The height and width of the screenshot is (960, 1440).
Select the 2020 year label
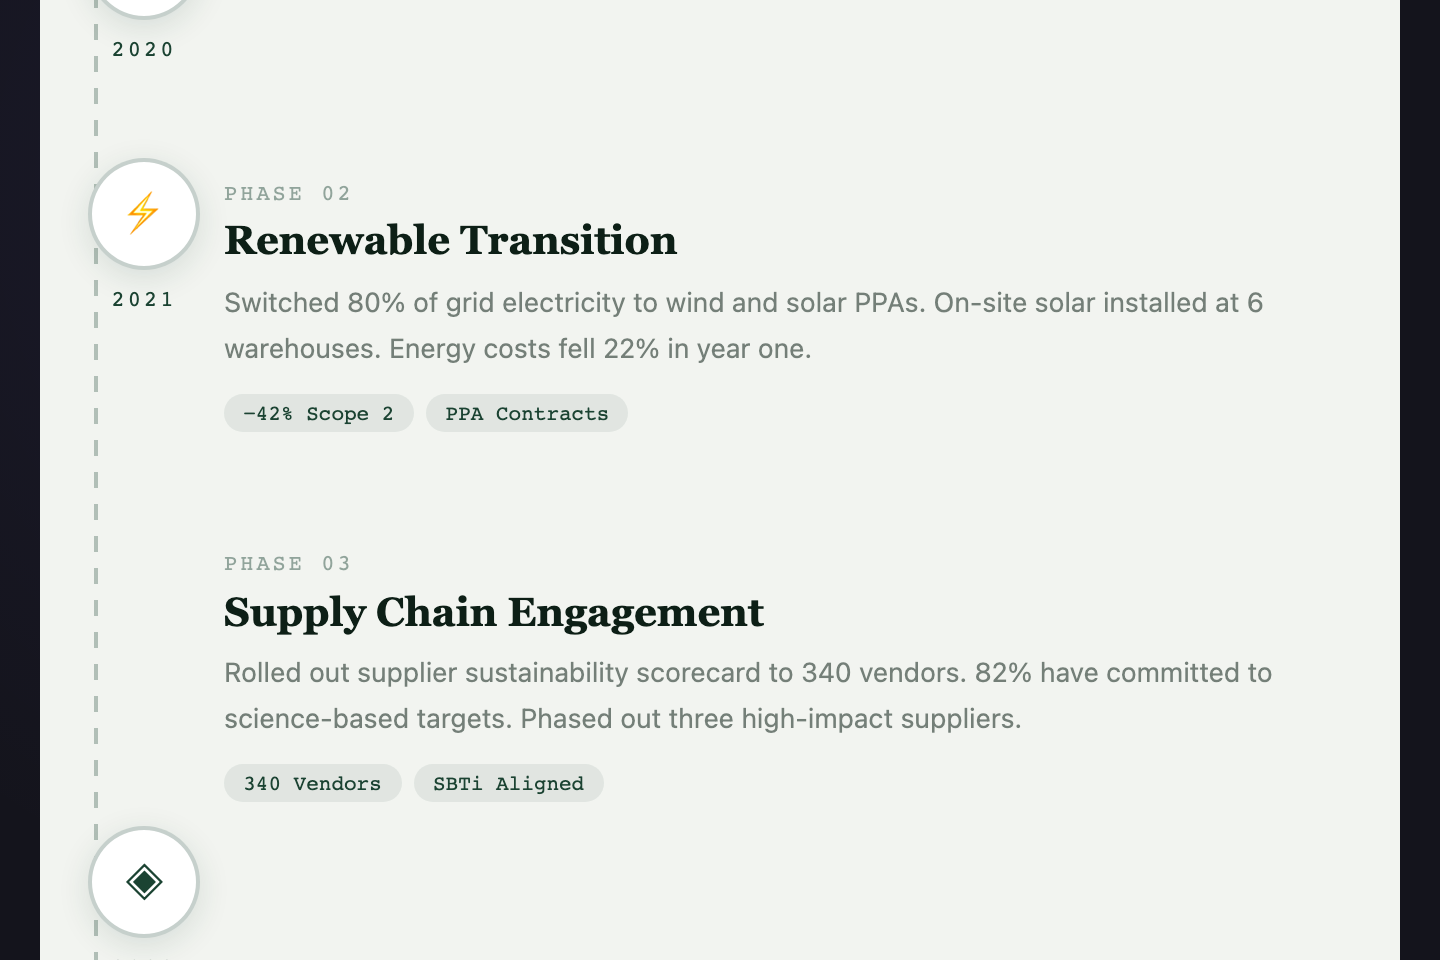tap(143, 49)
